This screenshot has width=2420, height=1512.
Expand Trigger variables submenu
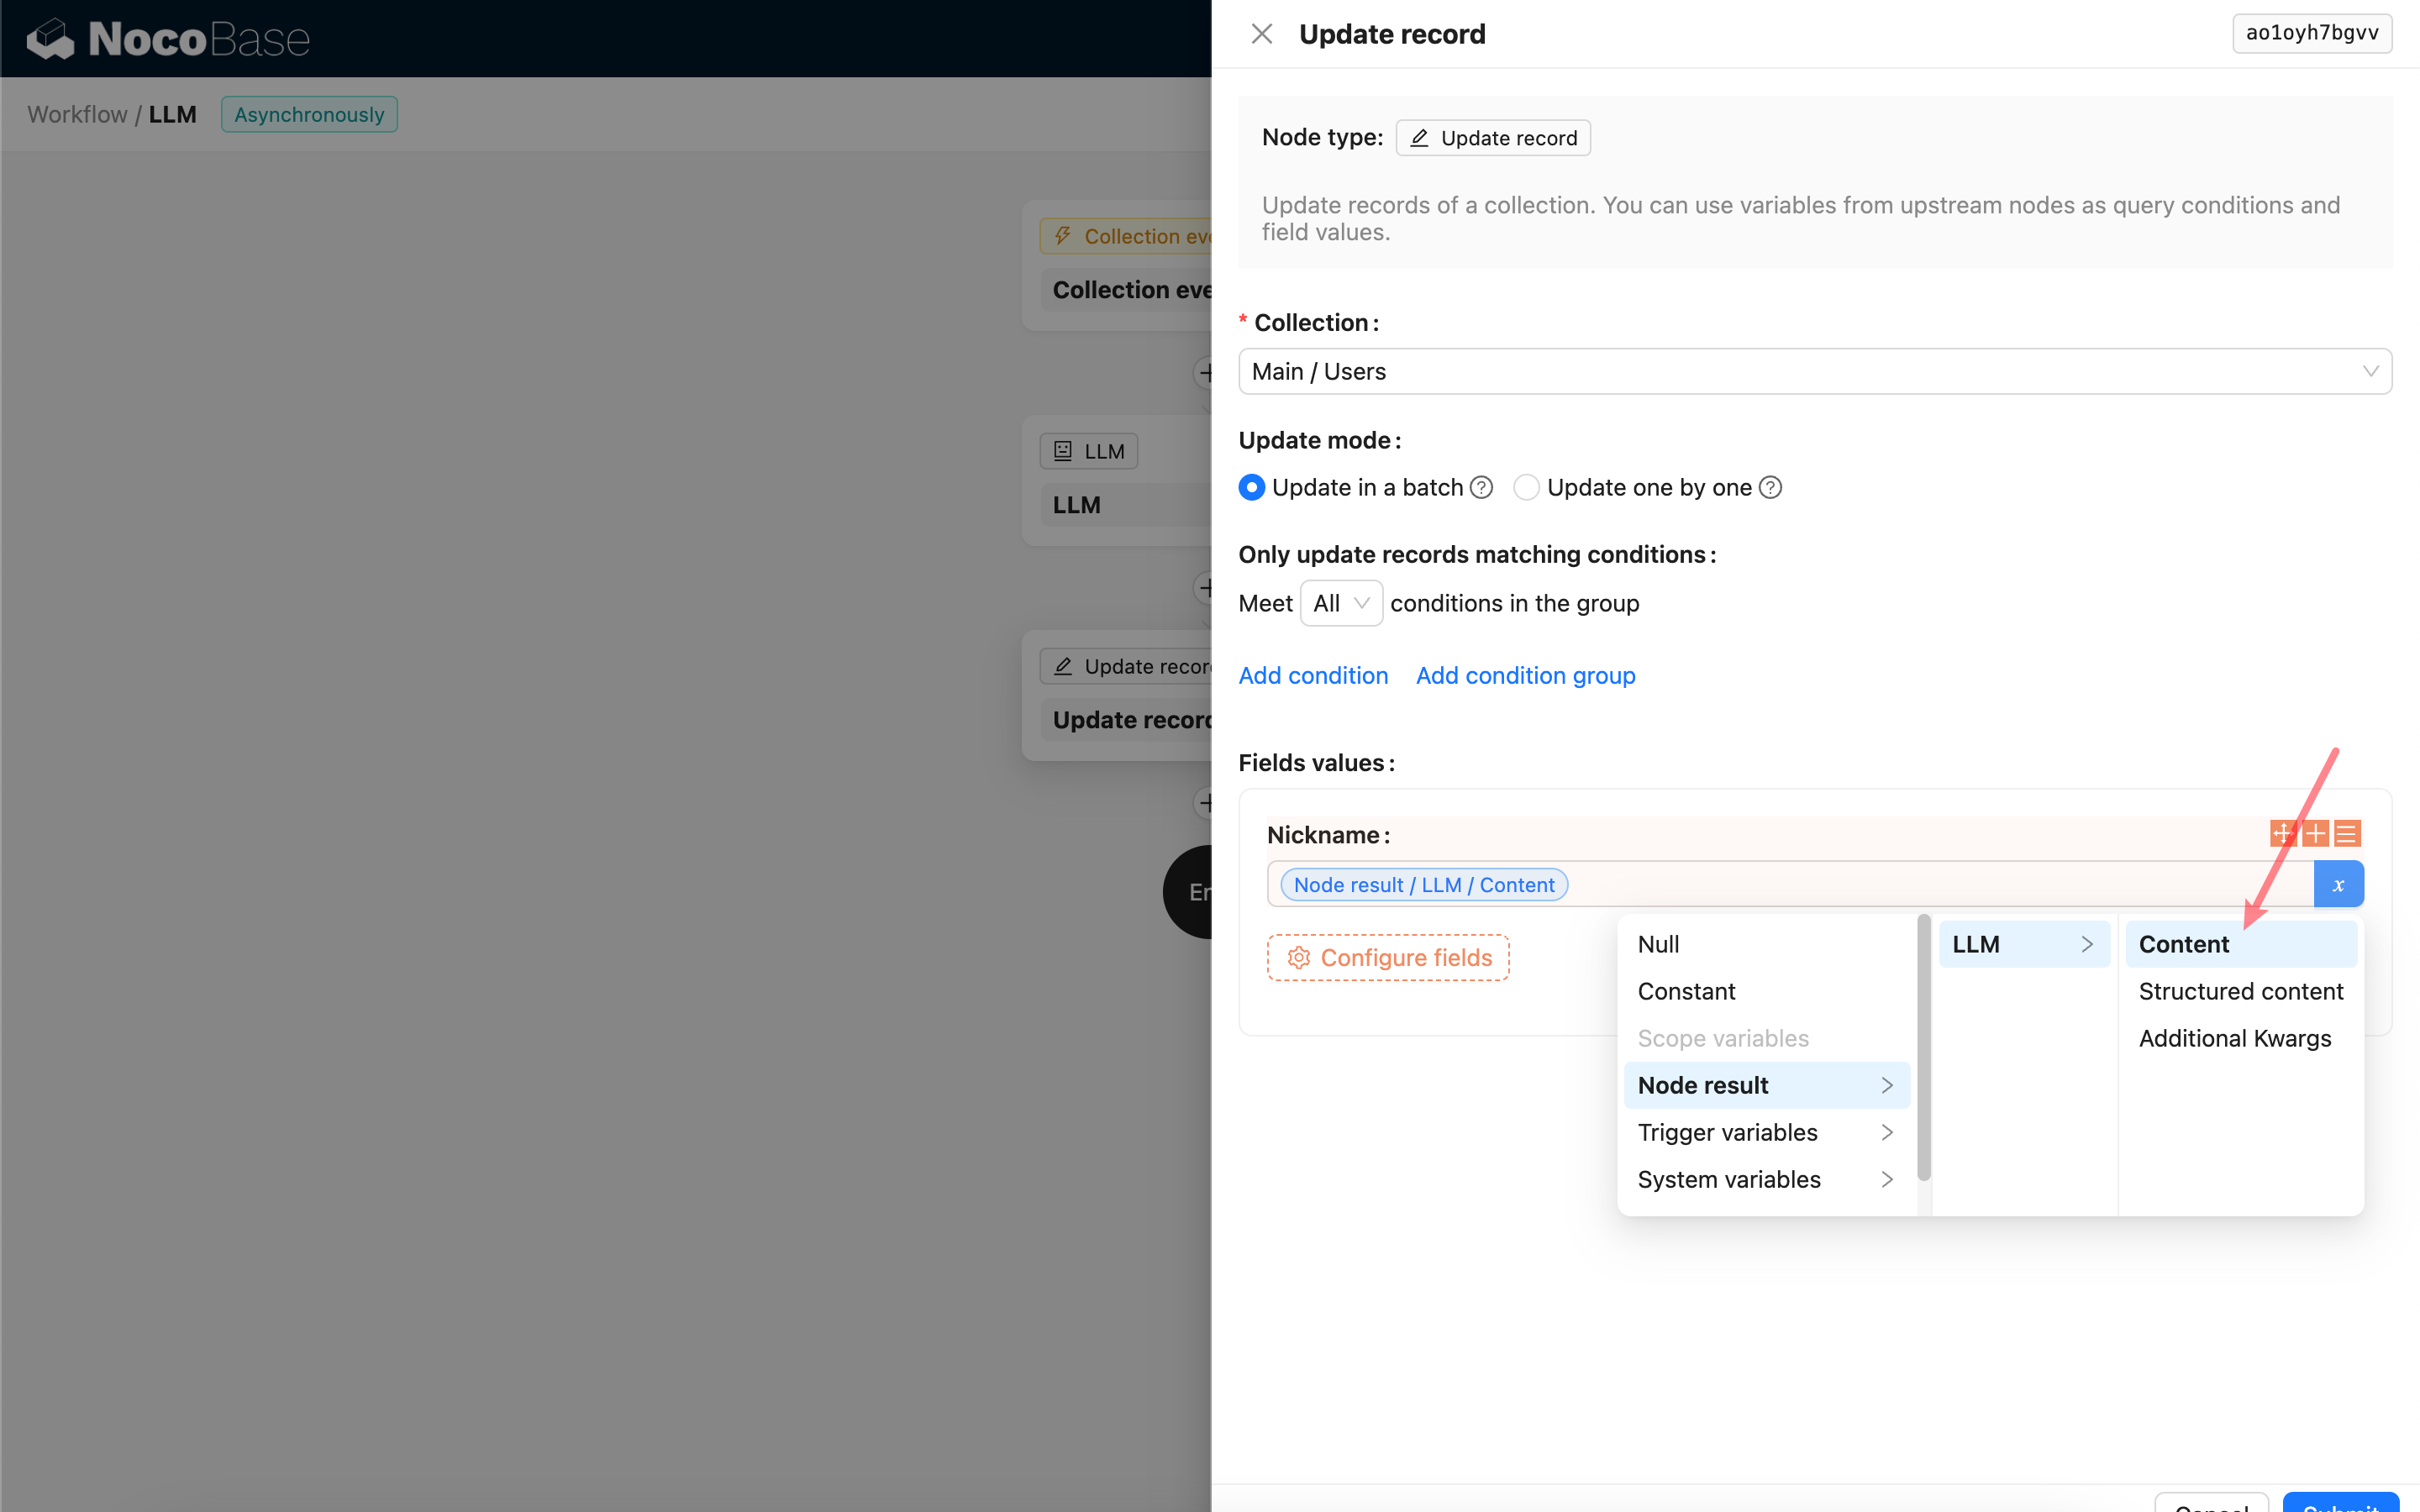tap(1765, 1132)
